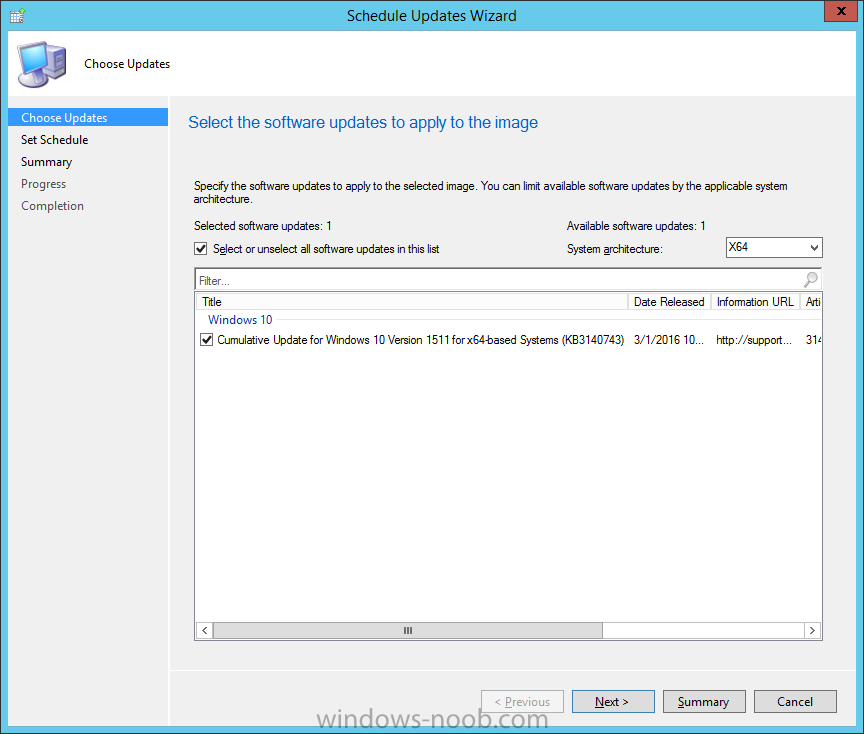The width and height of the screenshot is (864, 734).
Task: Select the Cumulative Update for Windows 10 row title
Action: click(420, 340)
